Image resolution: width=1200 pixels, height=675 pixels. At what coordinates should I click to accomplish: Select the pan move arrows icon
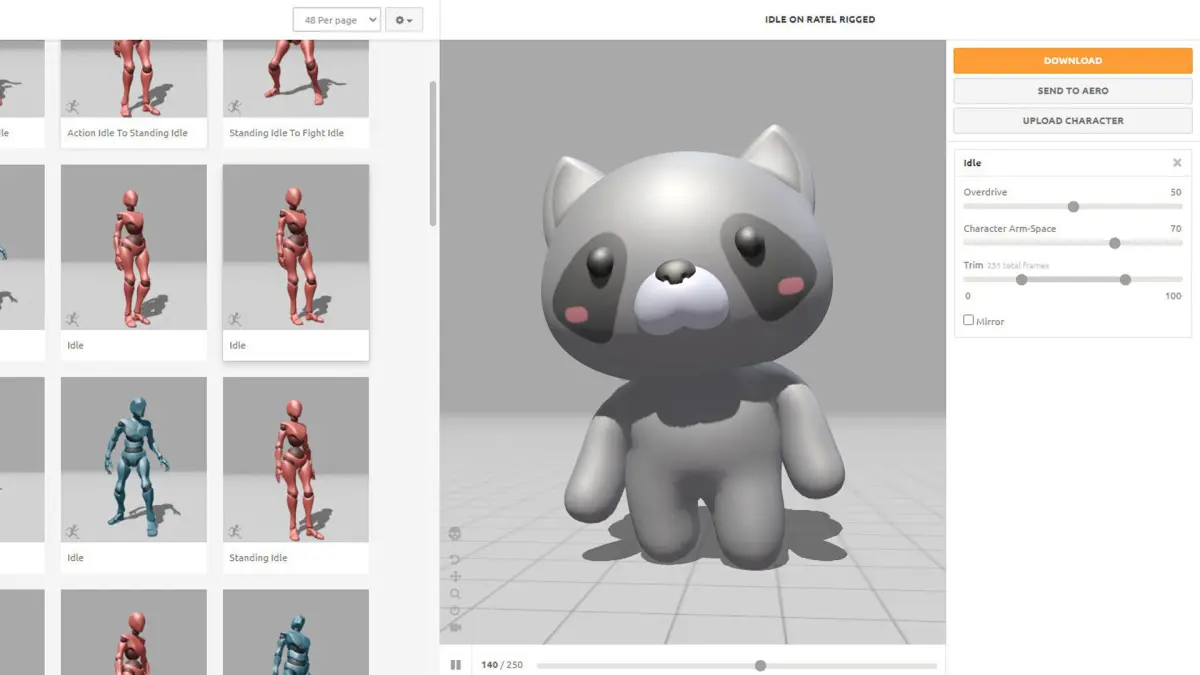455,577
